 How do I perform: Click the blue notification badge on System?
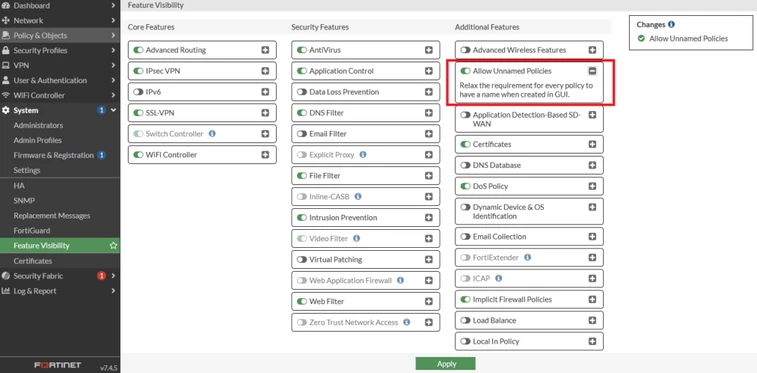pyautogui.click(x=101, y=111)
